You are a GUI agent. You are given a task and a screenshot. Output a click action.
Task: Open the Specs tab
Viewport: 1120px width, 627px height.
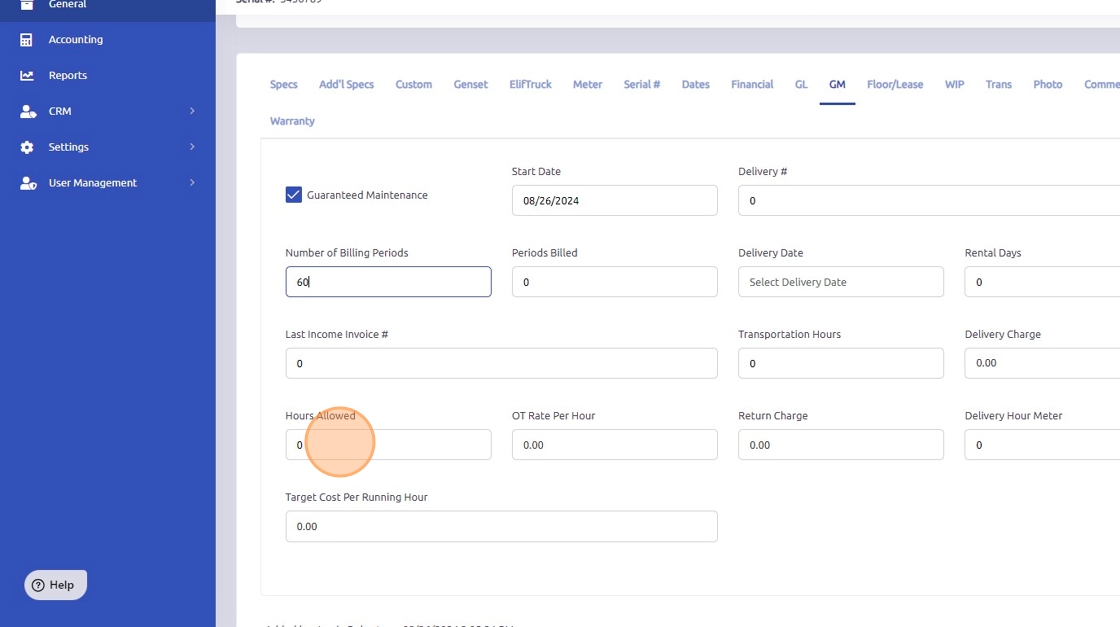tap(283, 85)
